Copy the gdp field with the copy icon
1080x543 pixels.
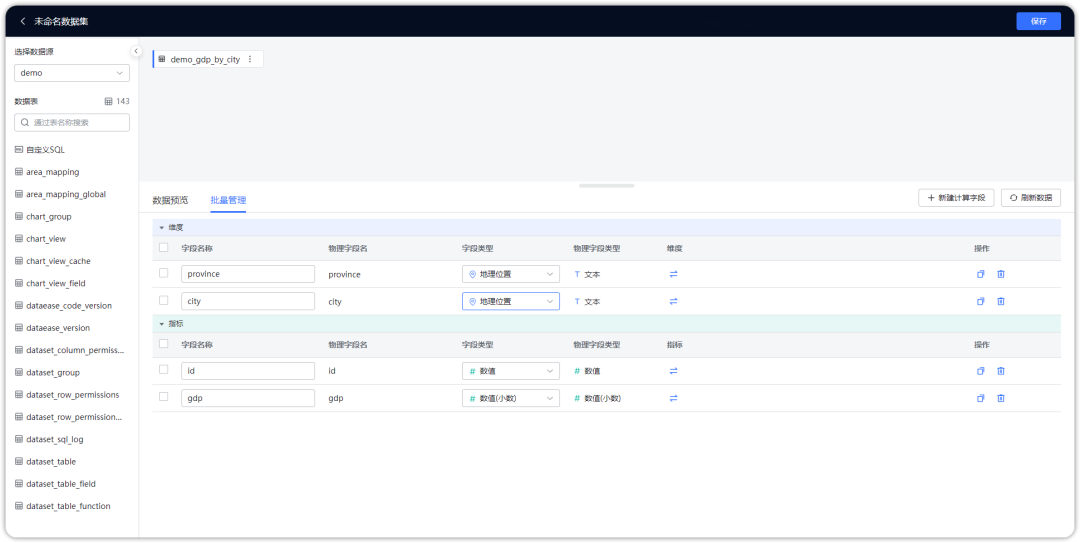(x=980, y=398)
